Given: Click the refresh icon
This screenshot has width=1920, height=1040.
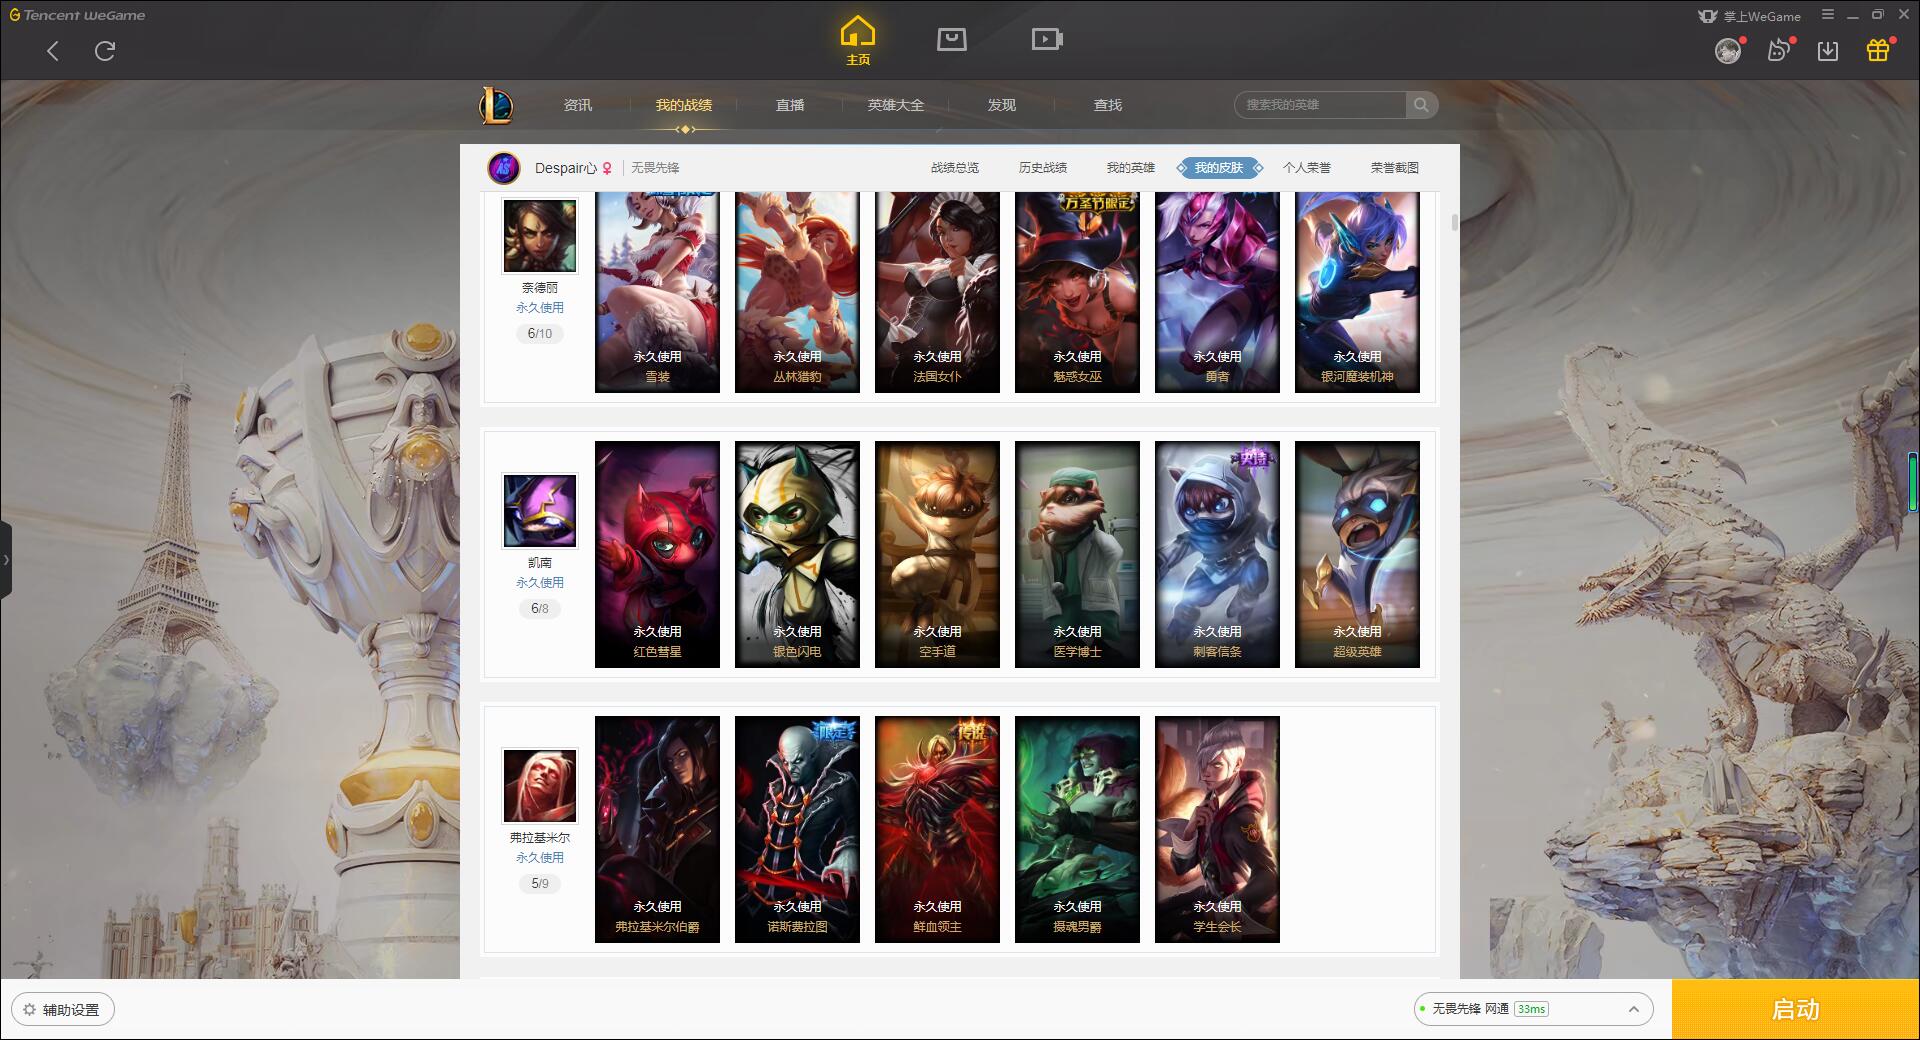Looking at the screenshot, I should [x=105, y=51].
